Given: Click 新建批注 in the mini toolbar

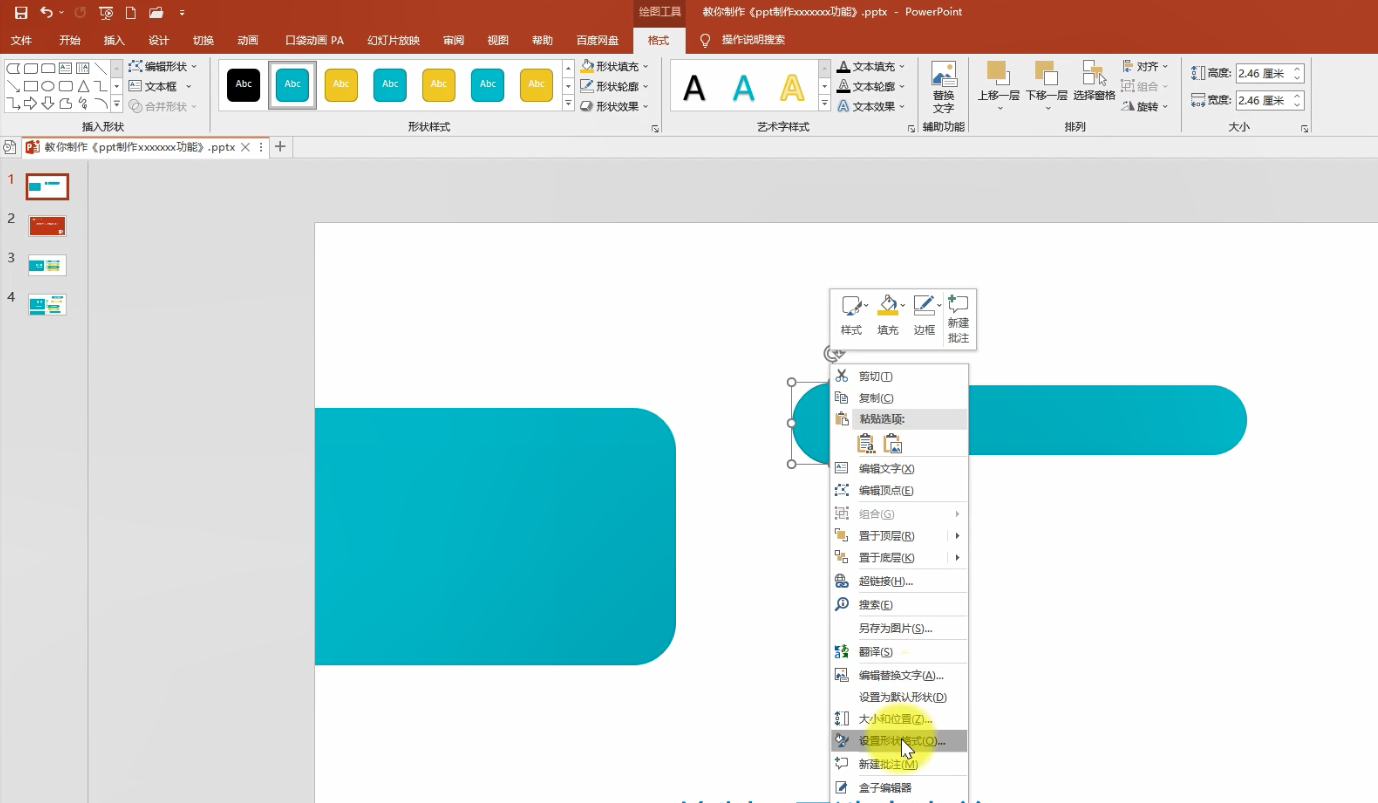Looking at the screenshot, I should click(x=958, y=317).
